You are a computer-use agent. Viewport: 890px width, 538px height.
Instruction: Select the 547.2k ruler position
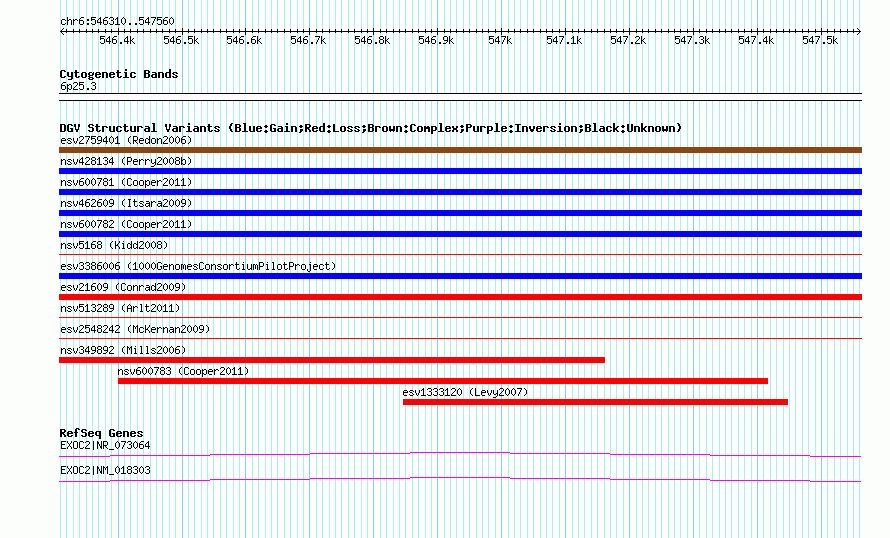tap(628, 40)
